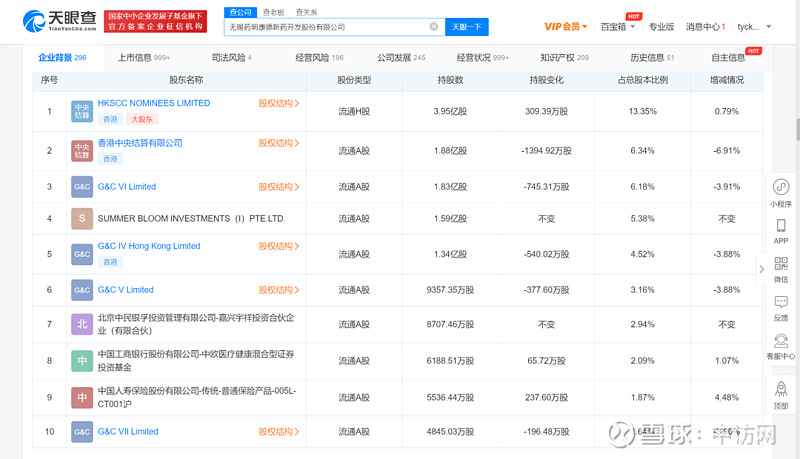Open the 小程序 mini-program icon
The width and height of the screenshot is (800, 459).
pos(781,188)
